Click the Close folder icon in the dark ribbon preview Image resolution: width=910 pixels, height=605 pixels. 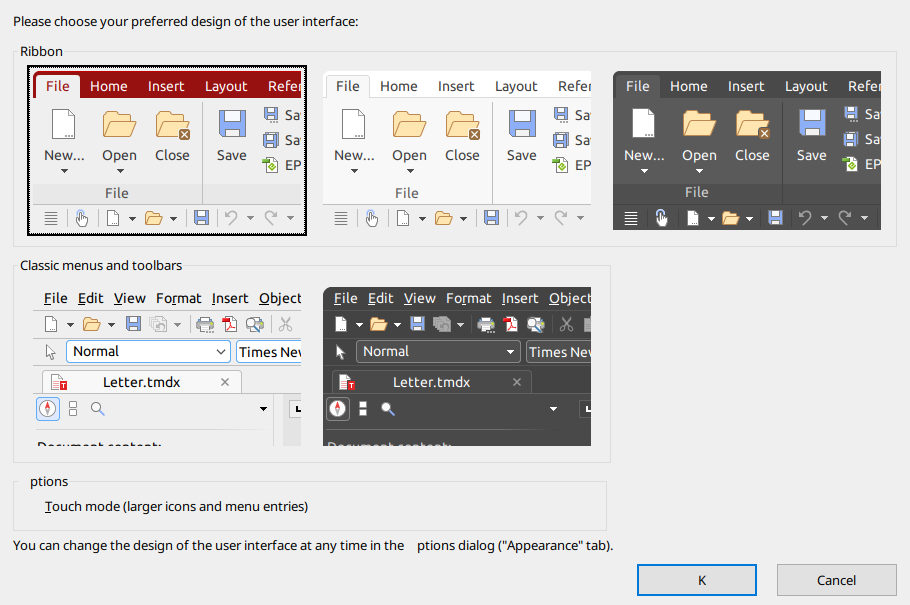752,124
